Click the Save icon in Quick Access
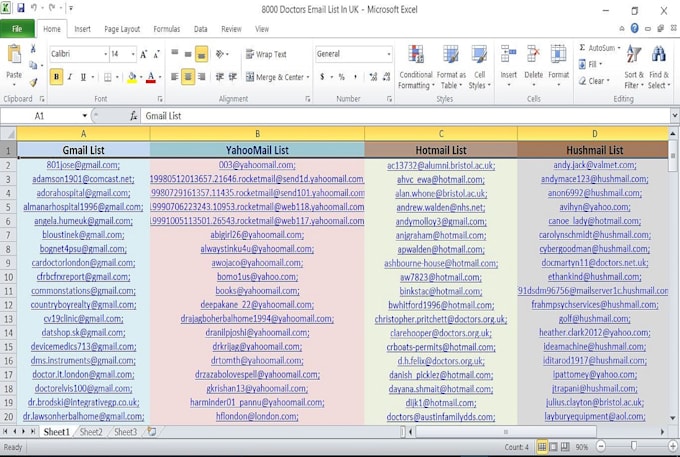The width and height of the screenshot is (680, 457). (21, 8)
